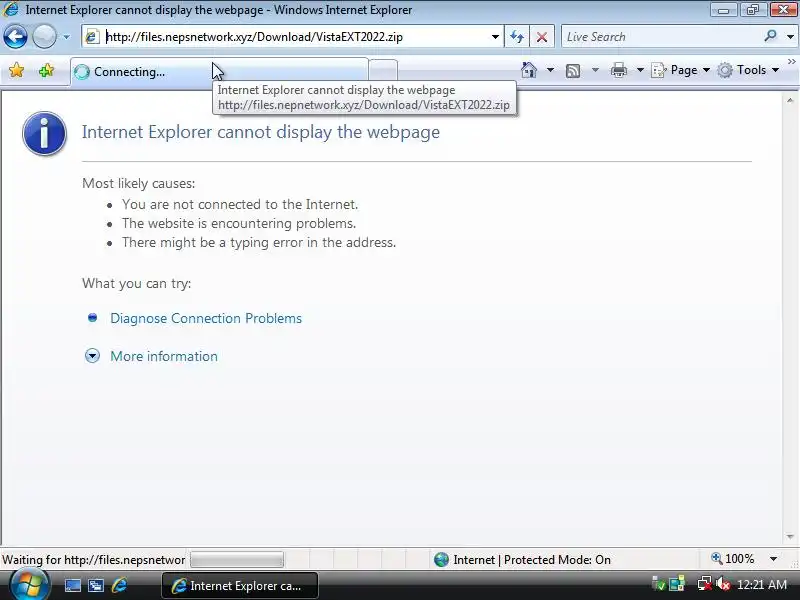Open the Favorites Center star
Image resolution: width=800 pixels, height=600 pixels.
click(x=16, y=70)
